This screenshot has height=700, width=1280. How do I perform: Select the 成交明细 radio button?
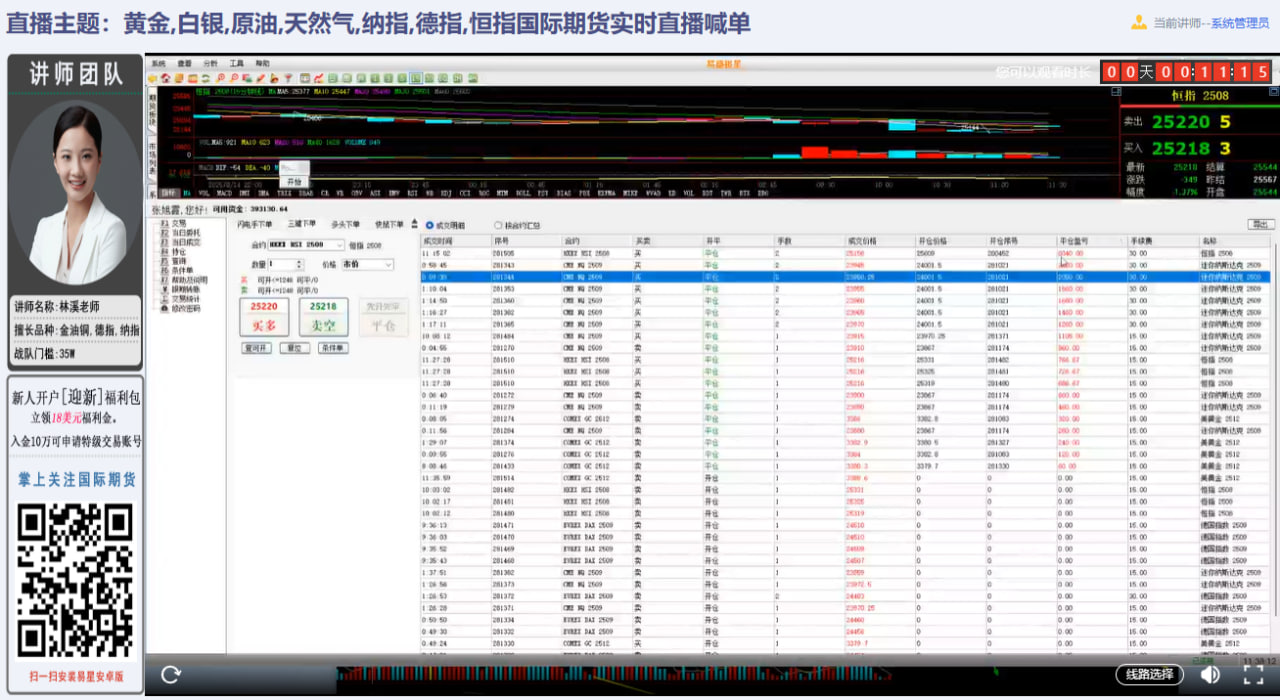pos(430,225)
